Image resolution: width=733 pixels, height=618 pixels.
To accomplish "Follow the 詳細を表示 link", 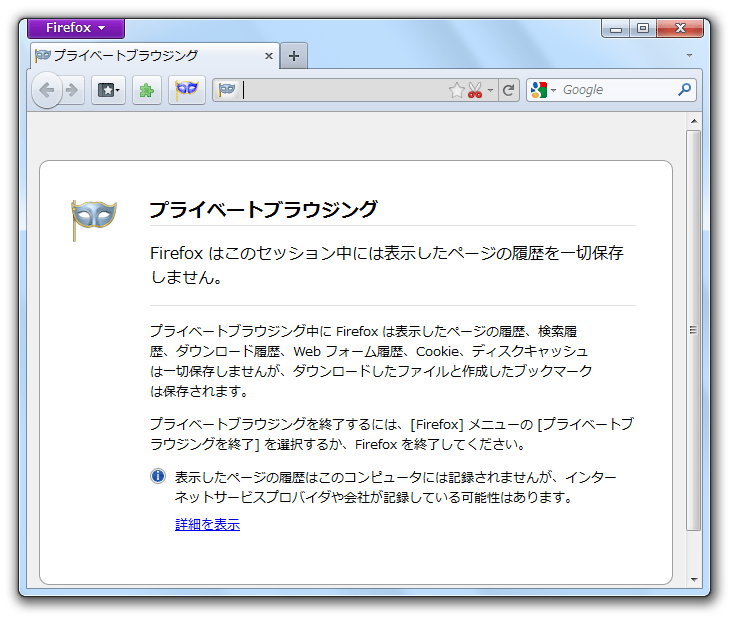I will click(208, 525).
